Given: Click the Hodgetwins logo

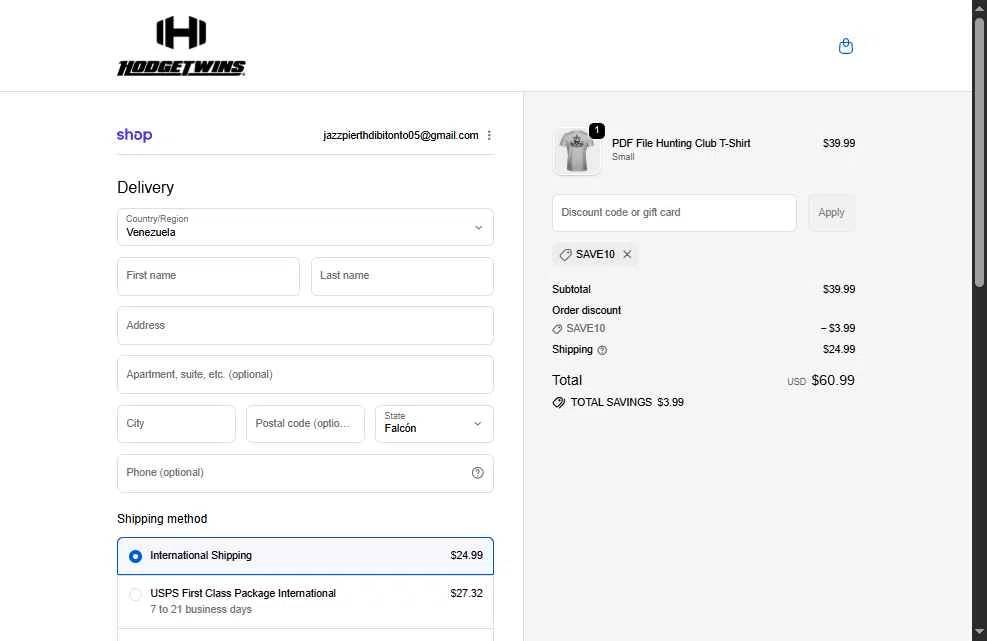Looking at the screenshot, I should (x=181, y=46).
